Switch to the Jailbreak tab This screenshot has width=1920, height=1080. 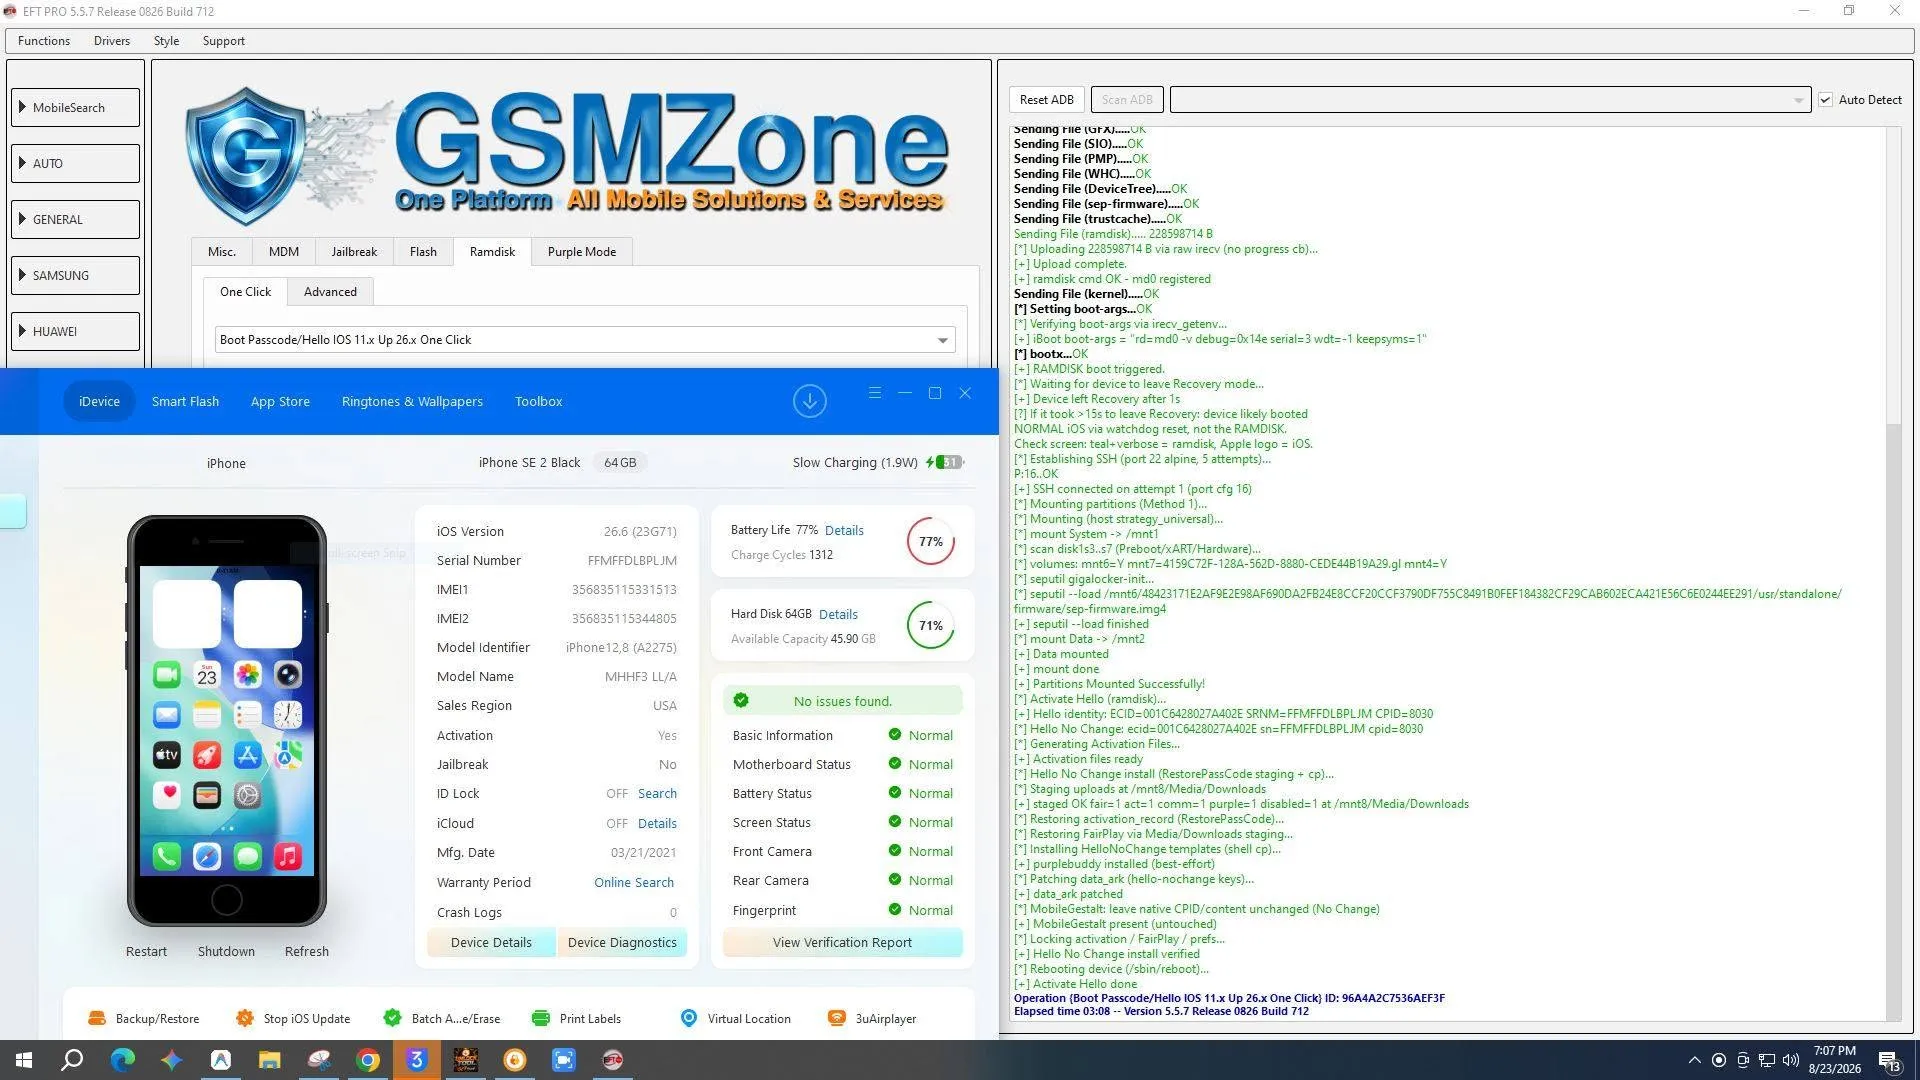pyautogui.click(x=354, y=252)
